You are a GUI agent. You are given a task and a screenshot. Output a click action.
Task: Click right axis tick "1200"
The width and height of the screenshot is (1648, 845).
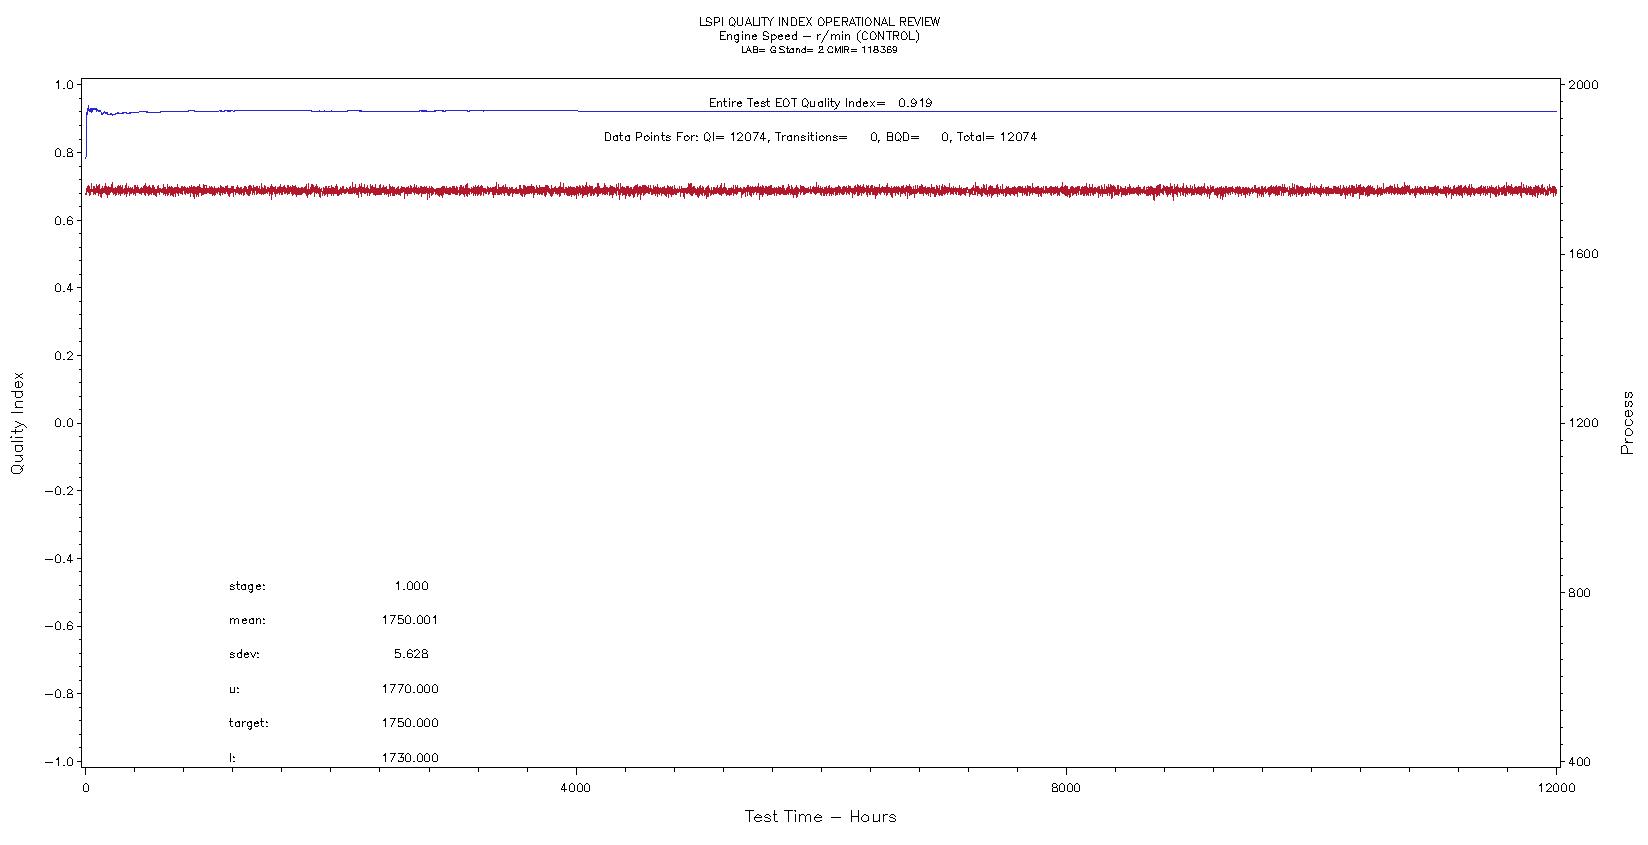[x=1583, y=424]
